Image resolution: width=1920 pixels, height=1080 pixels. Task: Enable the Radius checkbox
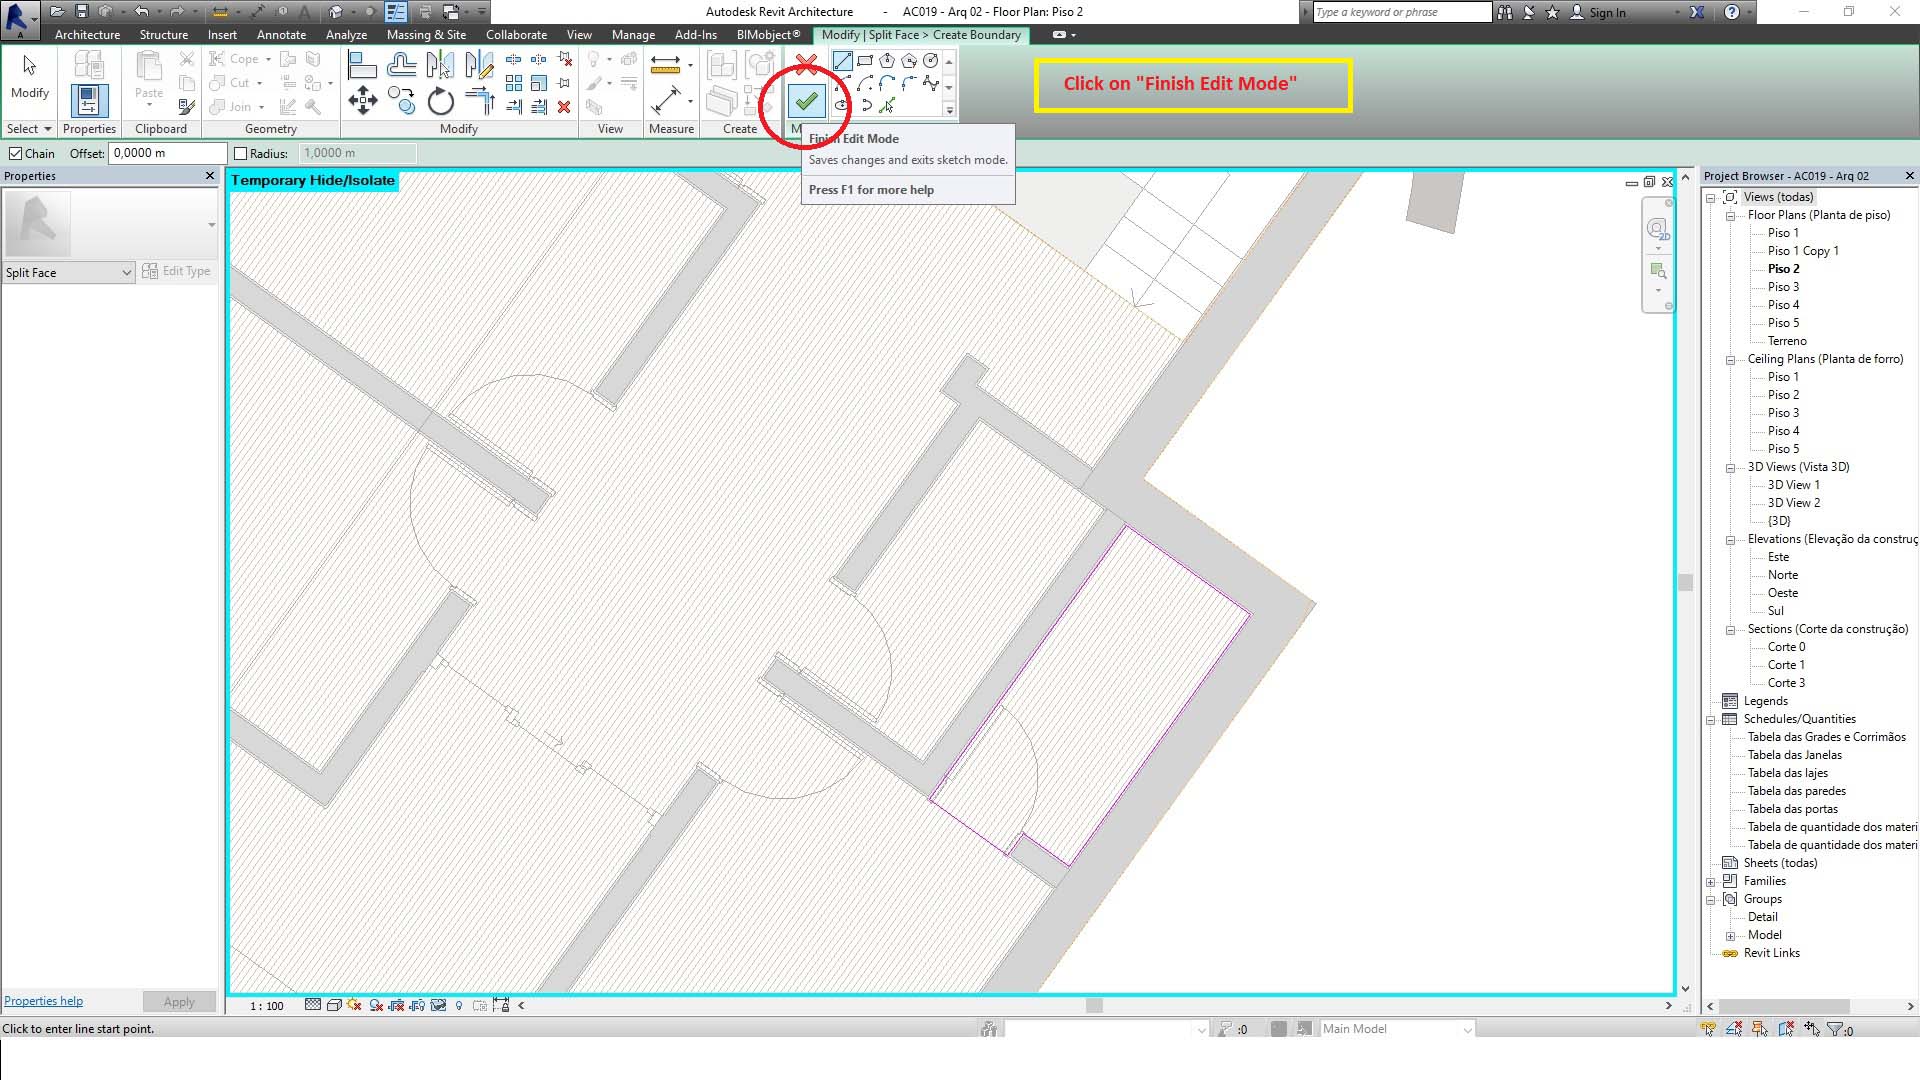(x=240, y=153)
